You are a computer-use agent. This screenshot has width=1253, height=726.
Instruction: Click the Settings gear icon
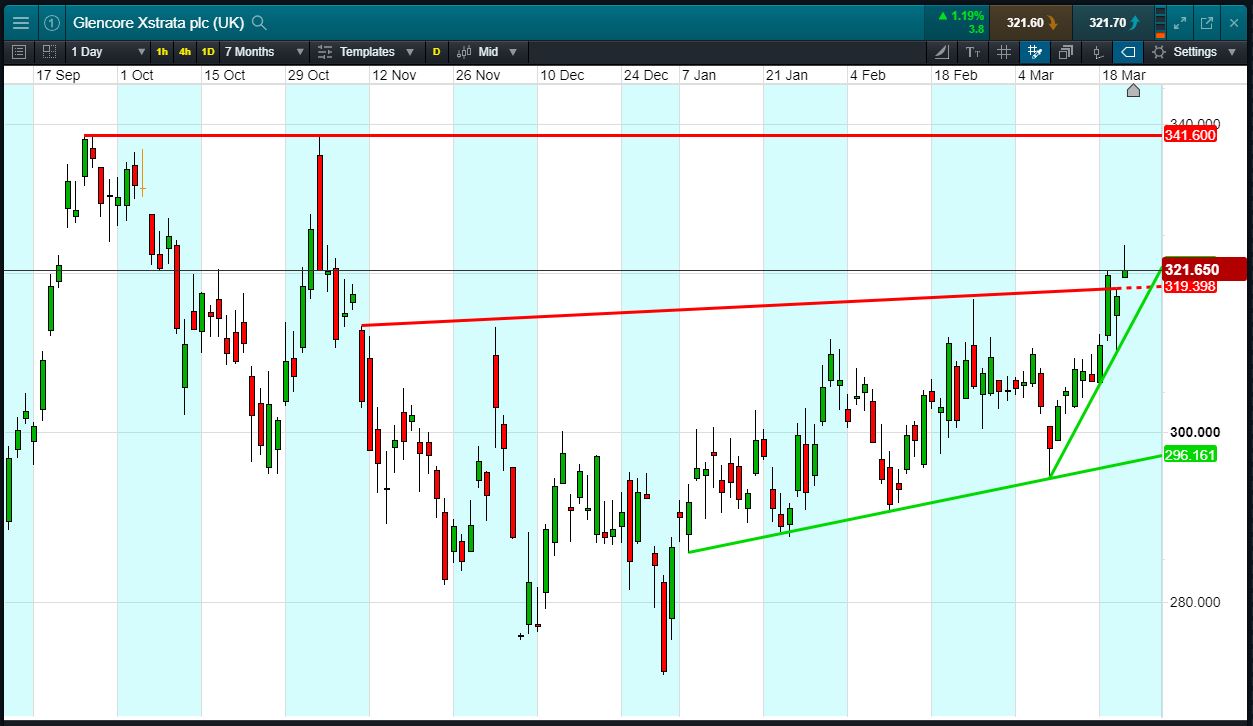1159,52
